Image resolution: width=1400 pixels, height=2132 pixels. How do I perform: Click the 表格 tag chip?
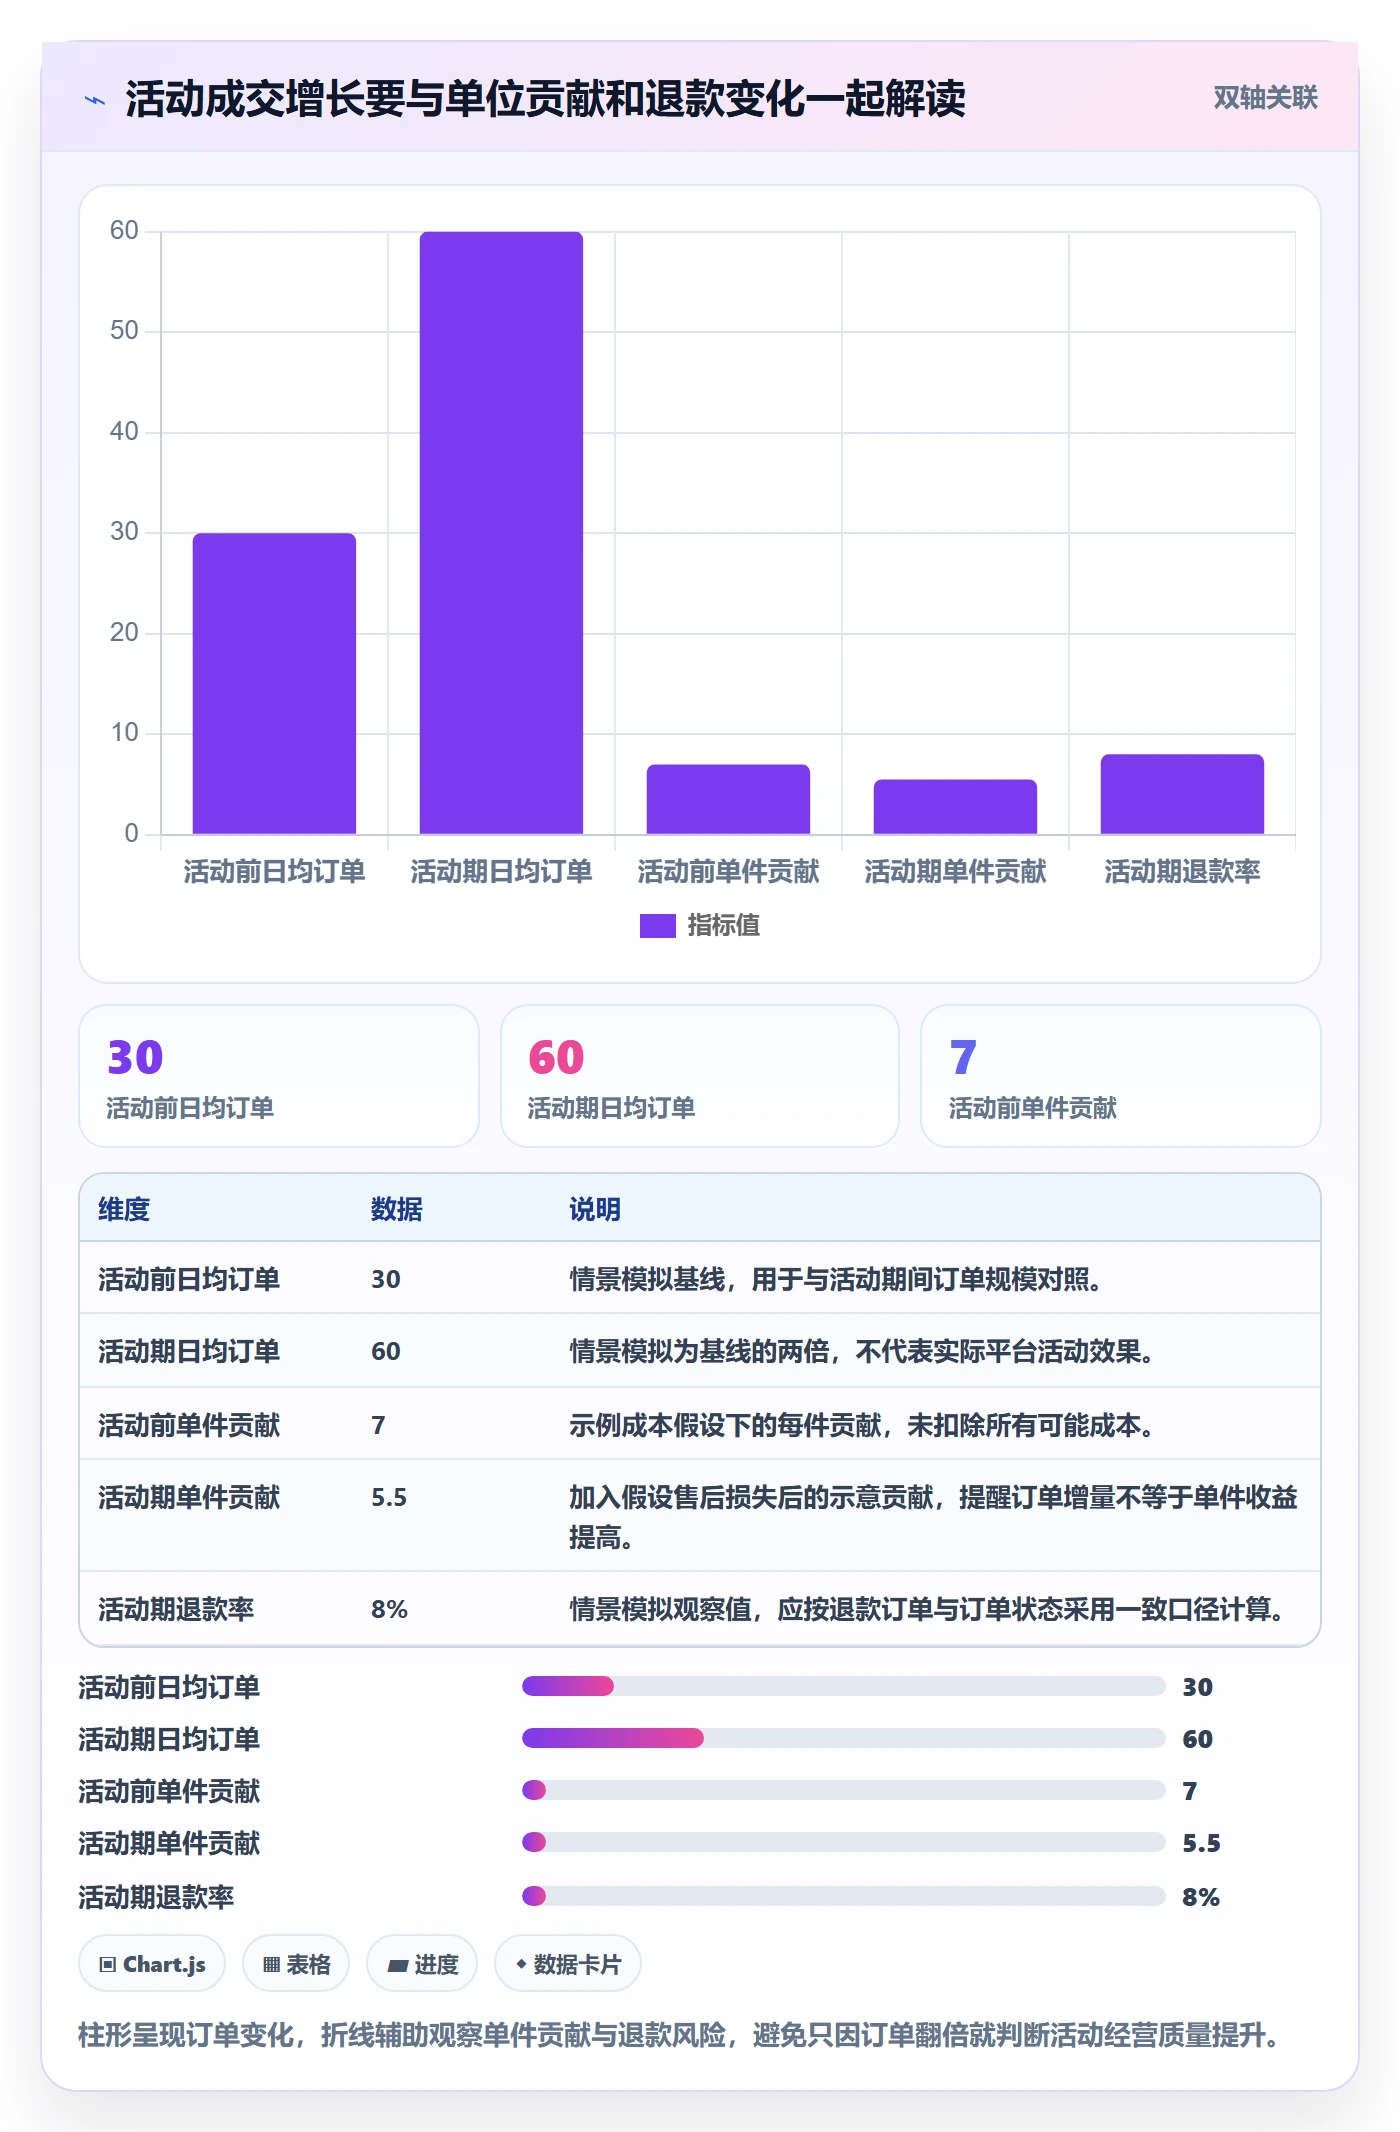[x=296, y=1964]
